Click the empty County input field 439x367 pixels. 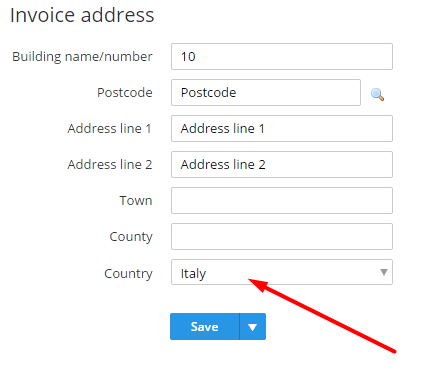[x=282, y=236]
